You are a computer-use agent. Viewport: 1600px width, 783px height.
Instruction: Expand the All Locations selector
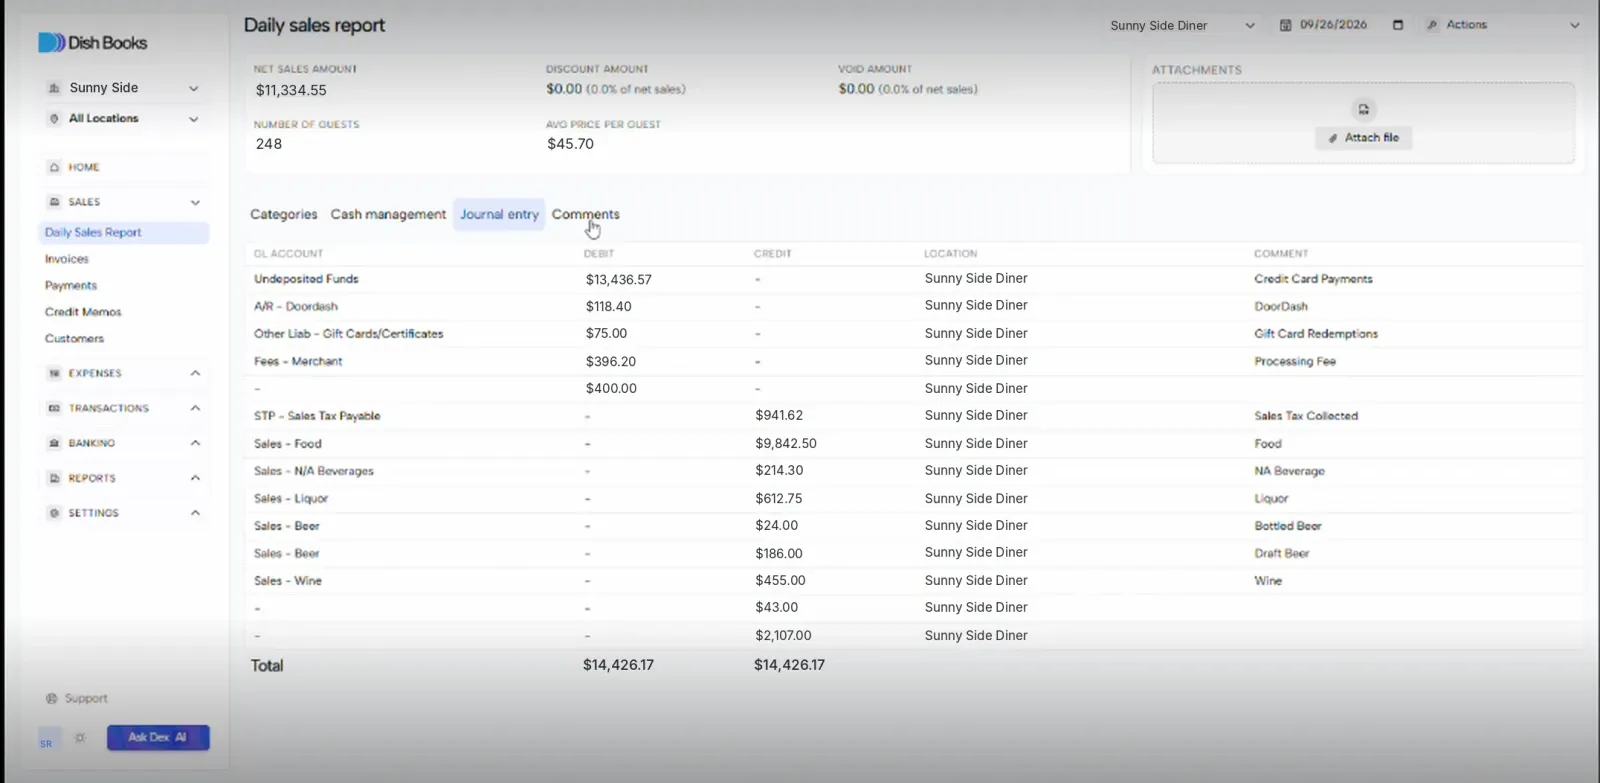pos(124,118)
